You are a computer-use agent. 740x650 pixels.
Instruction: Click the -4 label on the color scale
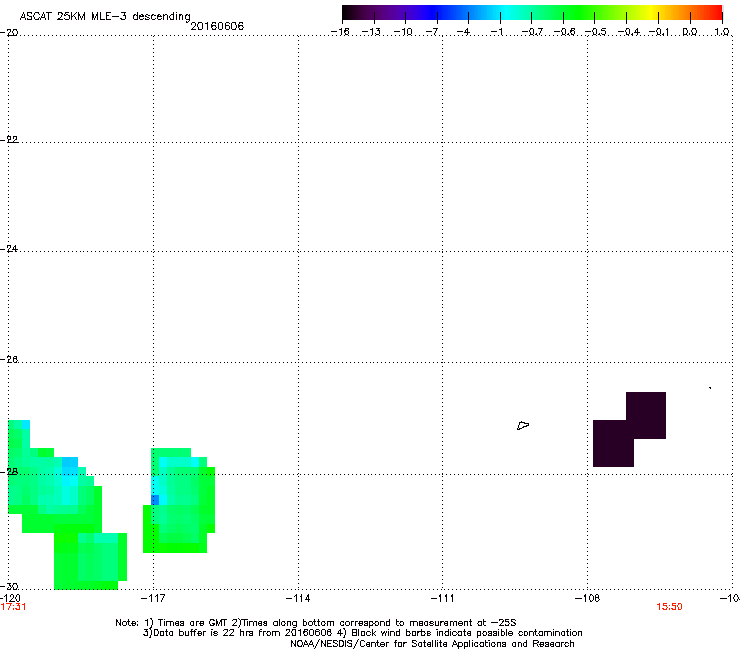[x=463, y=32]
